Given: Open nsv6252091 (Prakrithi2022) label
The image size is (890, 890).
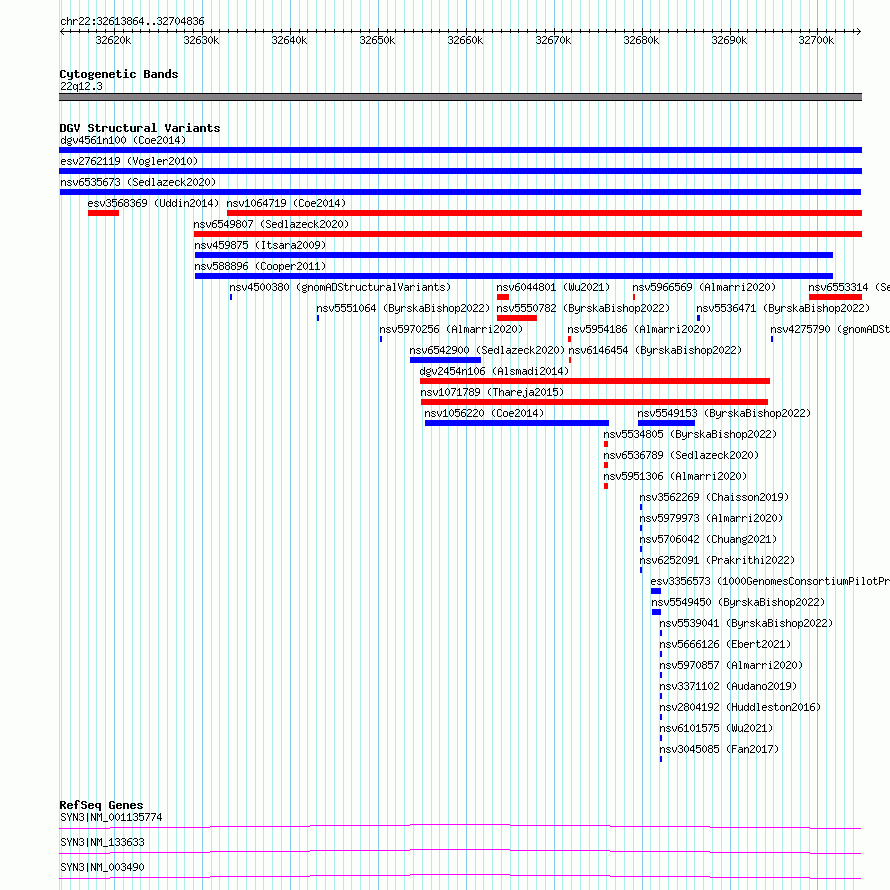Looking at the screenshot, I should click(717, 560).
